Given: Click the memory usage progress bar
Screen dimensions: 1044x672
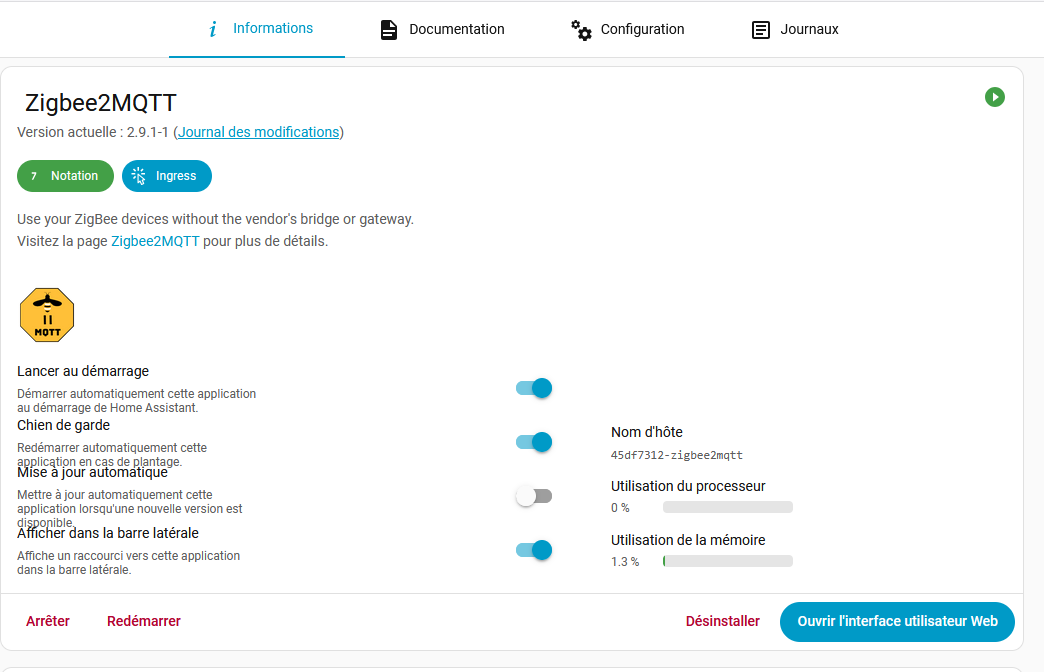Looking at the screenshot, I should [727, 561].
